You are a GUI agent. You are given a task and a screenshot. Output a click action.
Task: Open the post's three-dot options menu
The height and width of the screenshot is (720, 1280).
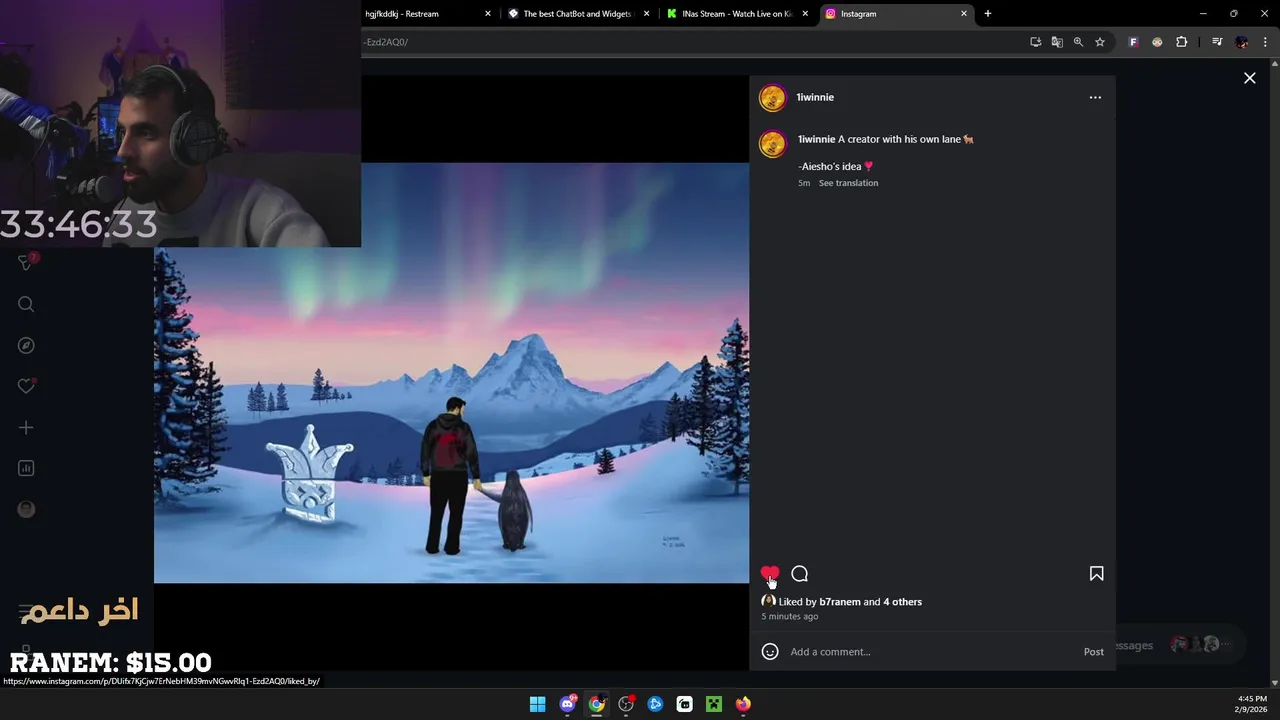tap(1095, 97)
